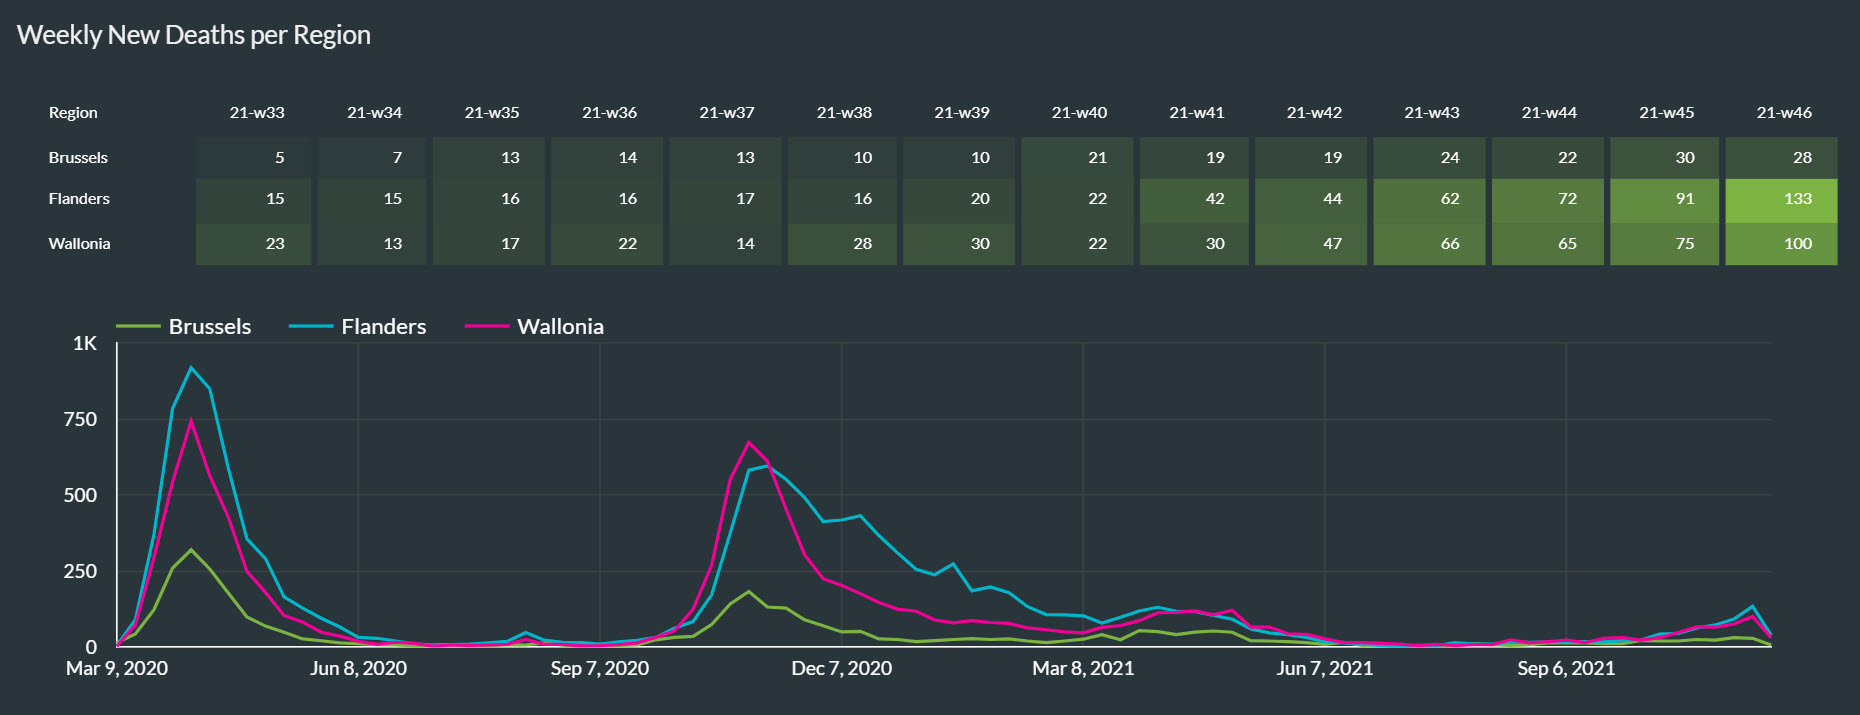
Task: Click the Sep 6, 2021 x-axis label
Action: coord(1566,669)
